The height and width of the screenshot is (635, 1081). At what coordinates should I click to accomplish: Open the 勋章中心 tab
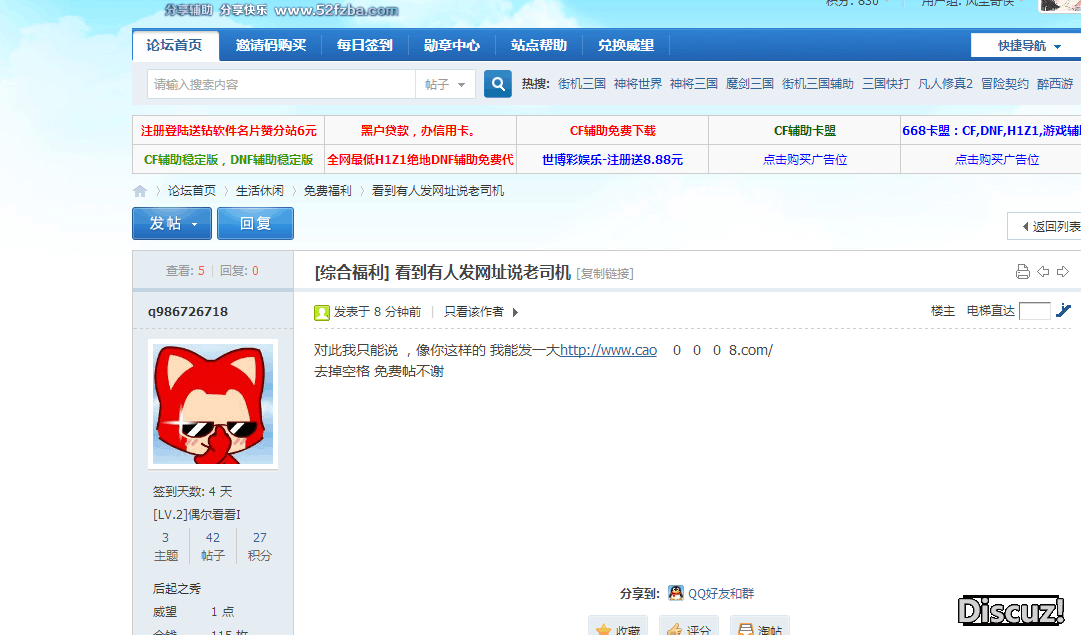pyautogui.click(x=452, y=46)
